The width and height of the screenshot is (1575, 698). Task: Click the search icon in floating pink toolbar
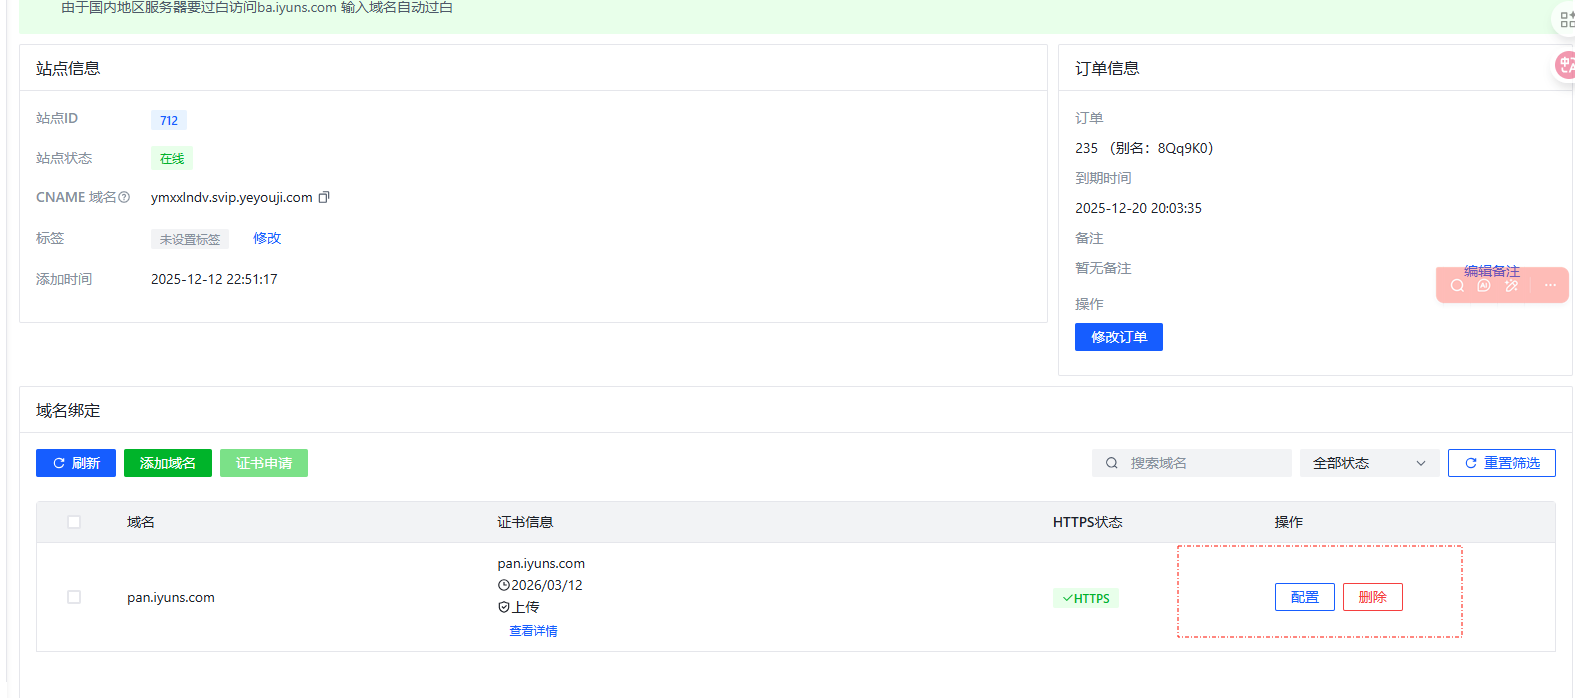point(1457,286)
